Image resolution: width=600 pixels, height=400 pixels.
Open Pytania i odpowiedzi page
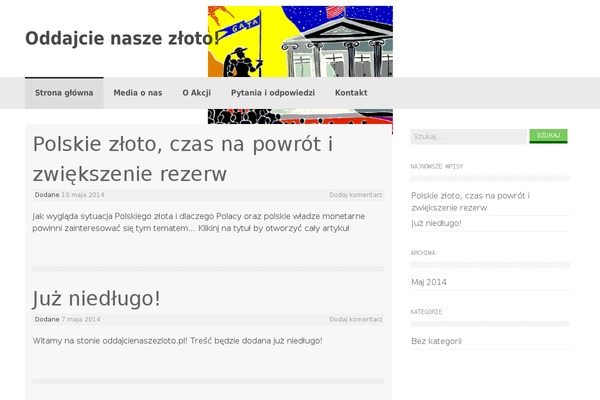[x=273, y=93]
